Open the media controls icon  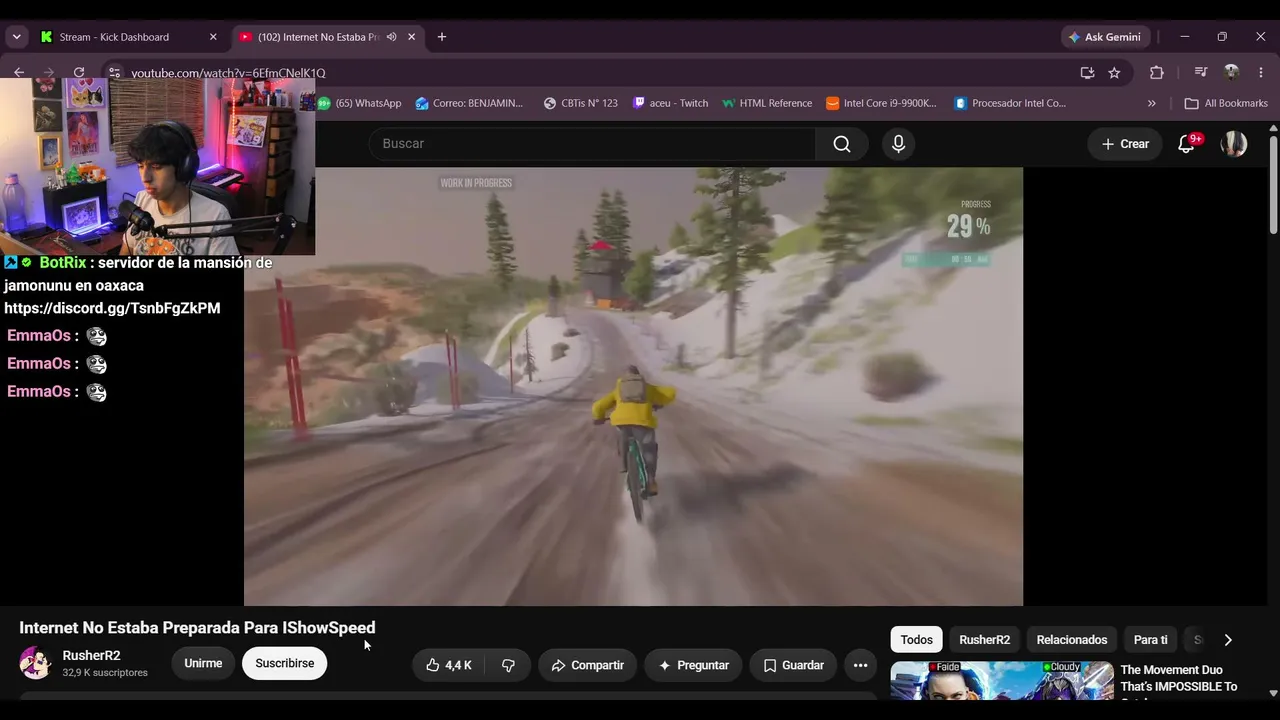tap(1201, 72)
